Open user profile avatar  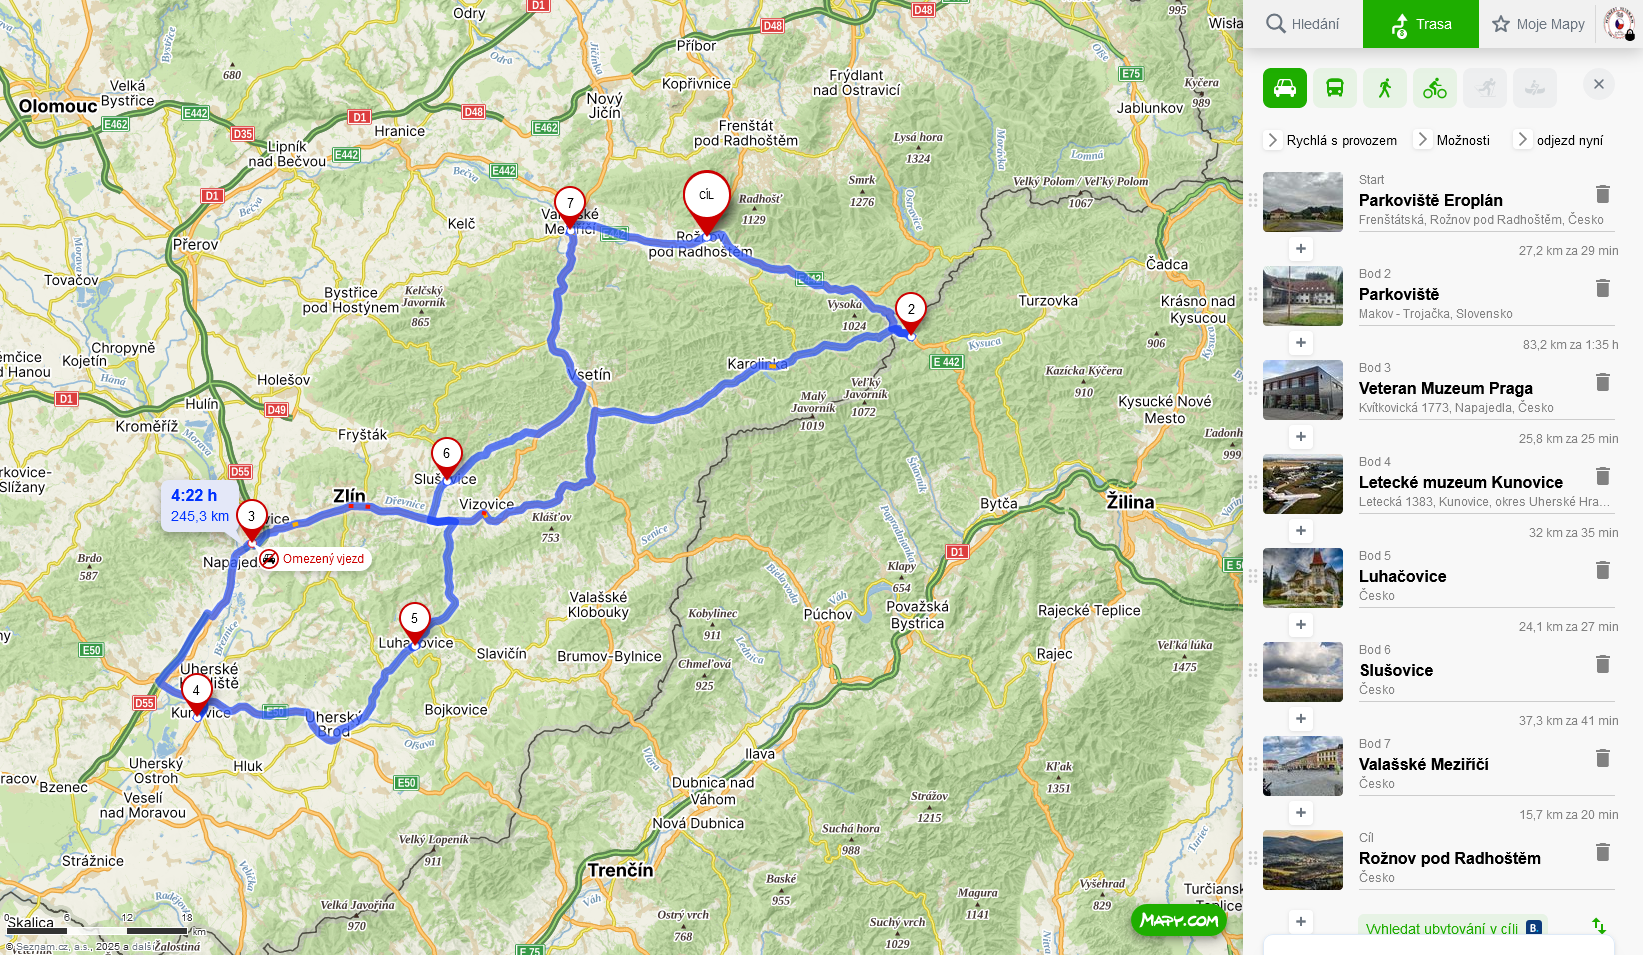[1619, 23]
